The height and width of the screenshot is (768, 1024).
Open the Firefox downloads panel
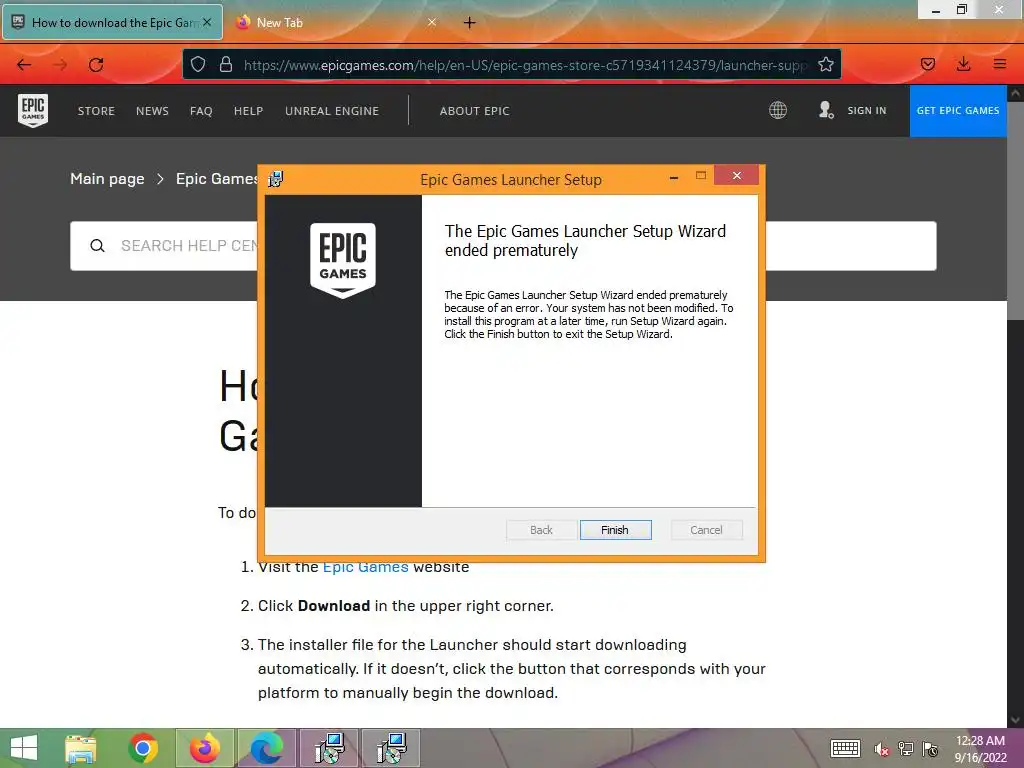pos(963,64)
